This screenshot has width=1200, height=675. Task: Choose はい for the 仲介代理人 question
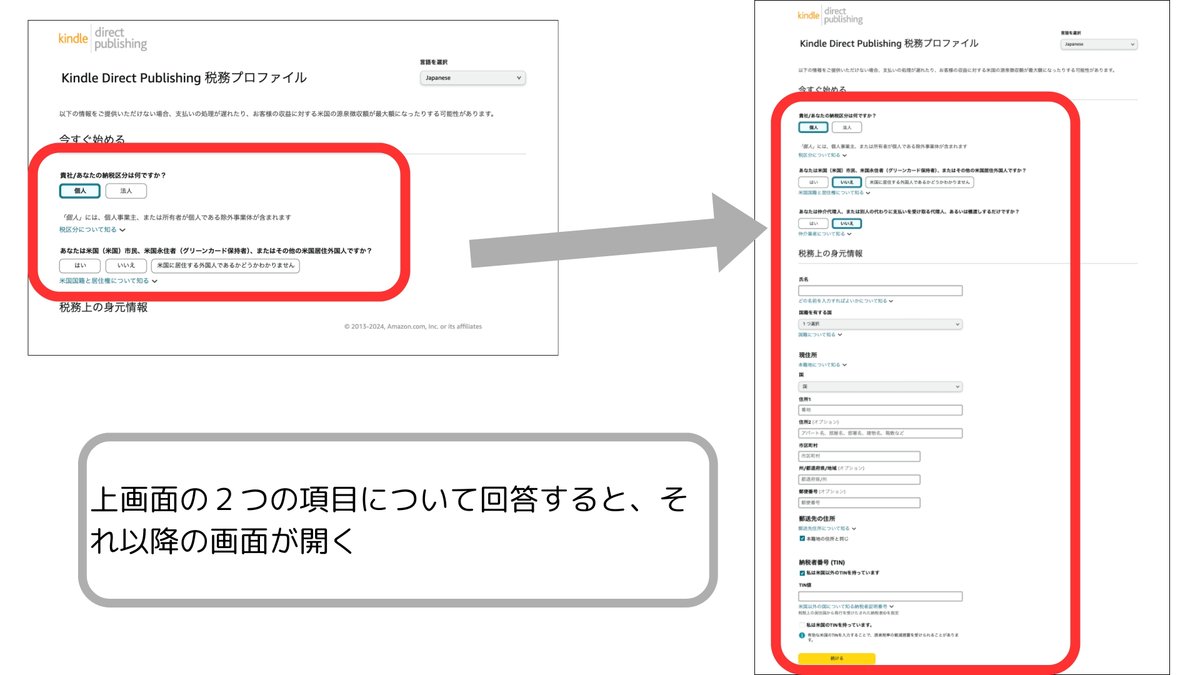(x=813, y=223)
